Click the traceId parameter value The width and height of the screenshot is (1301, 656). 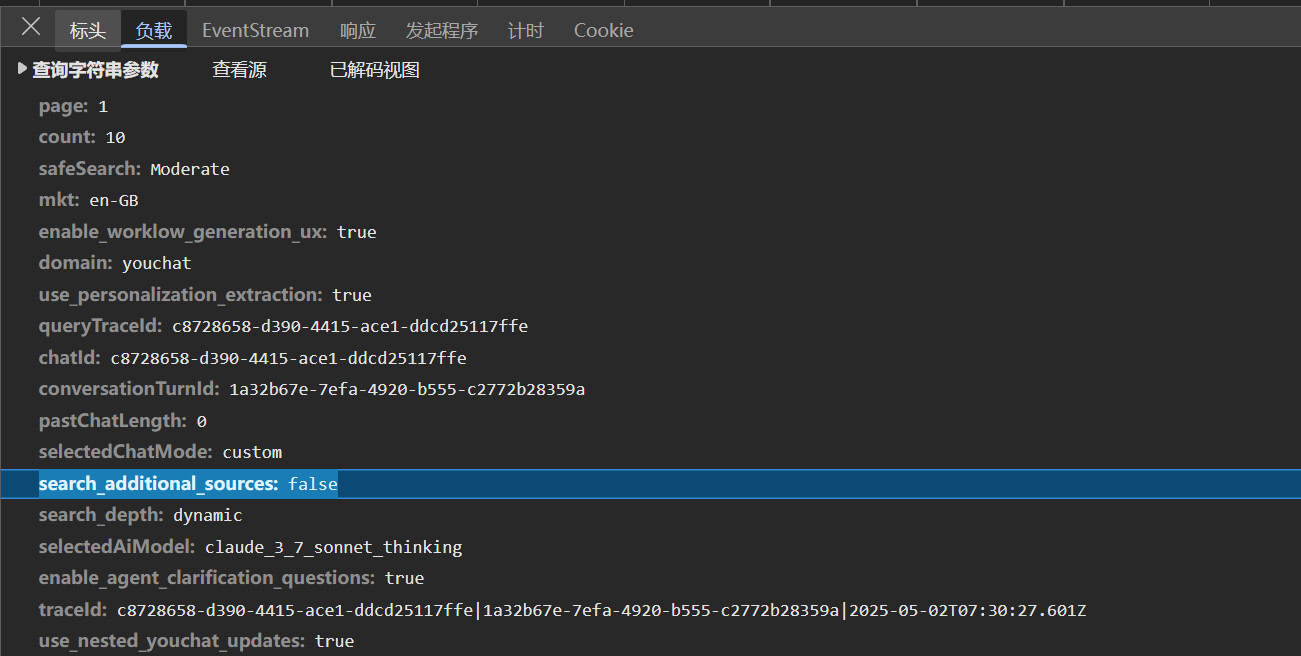(600, 610)
